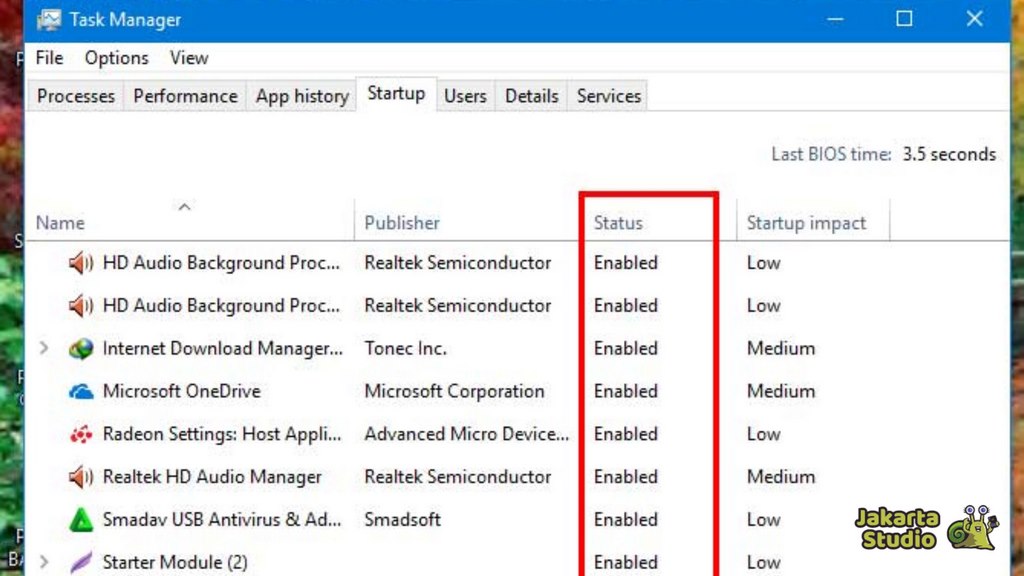Viewport: 1024px width, 576px height.
Task: Select the Startup tab
Action: tap(396, 93)
